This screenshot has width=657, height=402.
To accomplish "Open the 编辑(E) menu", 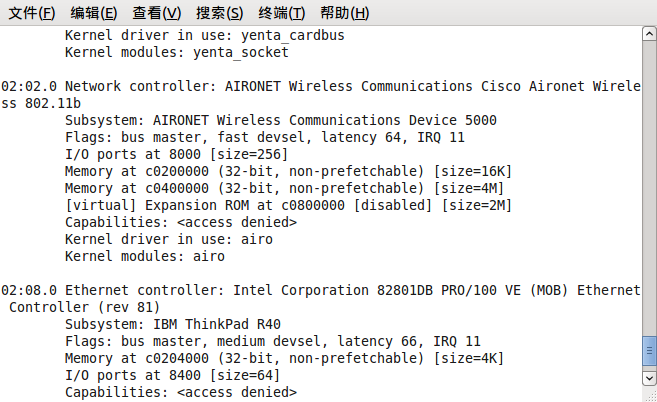I will tap(94, 13).
